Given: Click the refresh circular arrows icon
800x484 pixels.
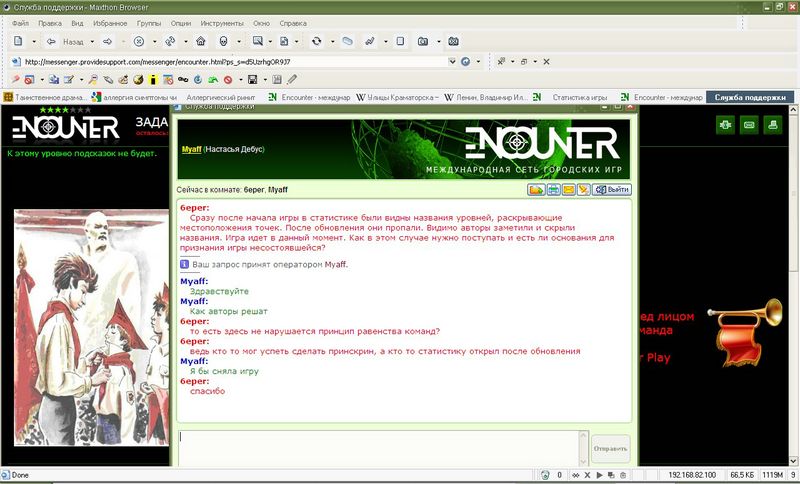Looking at the screenshot, I should click(316, 41).
